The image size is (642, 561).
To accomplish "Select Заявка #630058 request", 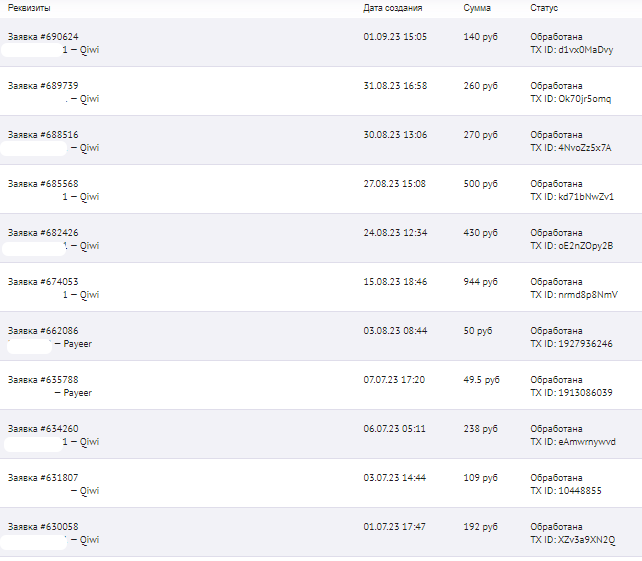I will click(x=43, y=527).
